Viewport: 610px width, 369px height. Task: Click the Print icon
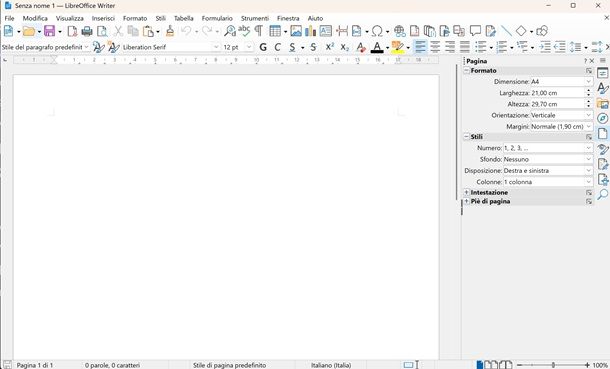click(87, 31)
